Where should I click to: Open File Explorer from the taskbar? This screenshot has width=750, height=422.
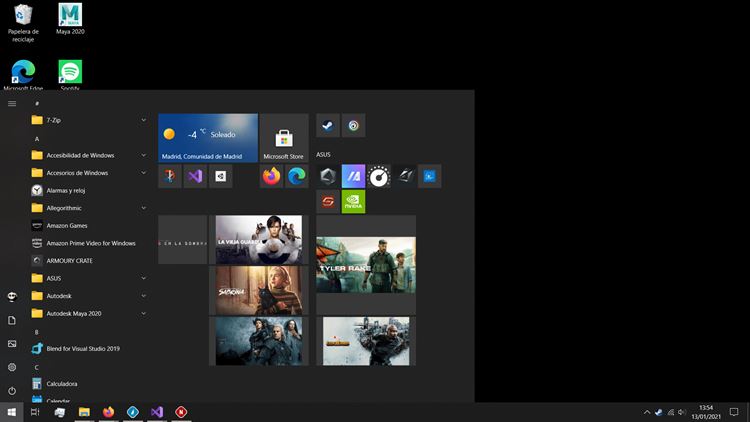84,412
